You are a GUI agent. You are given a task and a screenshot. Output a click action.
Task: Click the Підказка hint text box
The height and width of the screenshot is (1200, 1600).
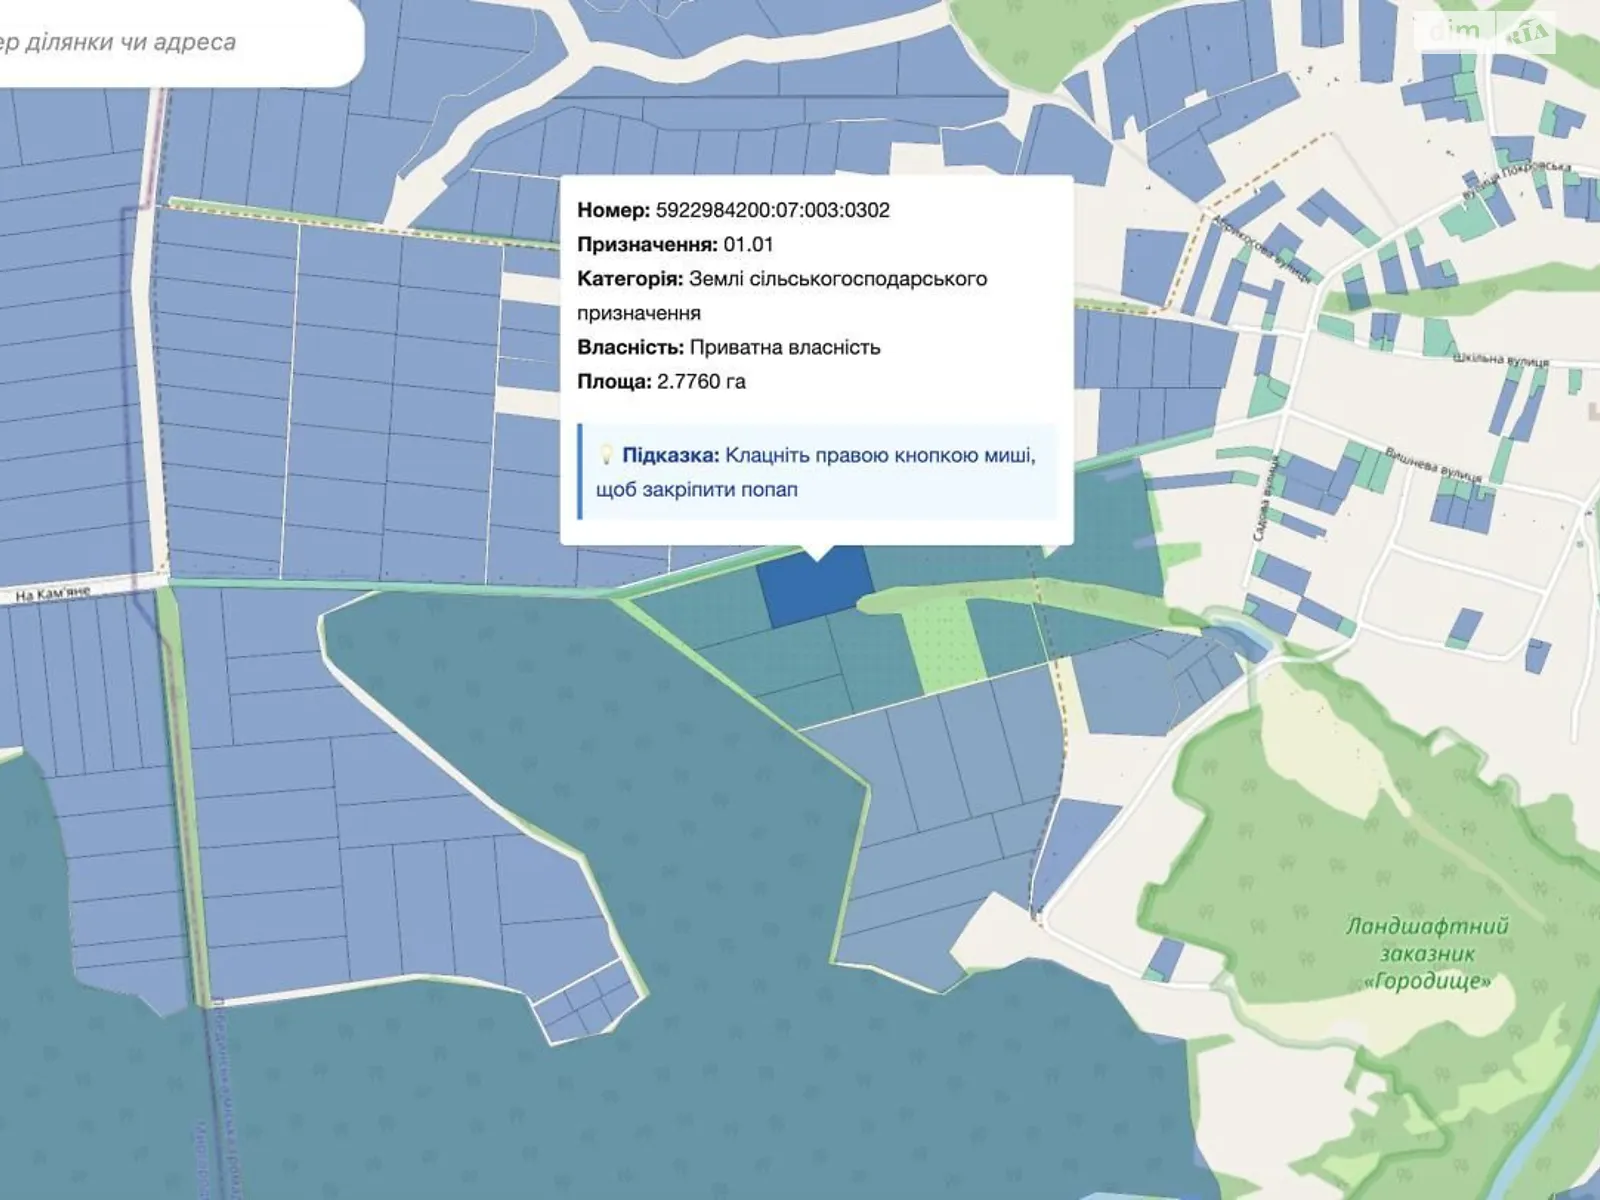tap(818, 472)
